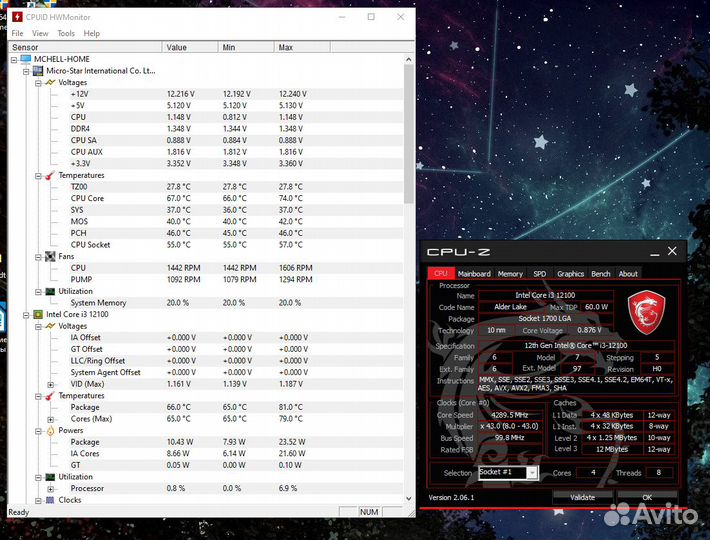Click the CPUID HWMonitor title bar icon
The image size is (710, 540).
(17, 17)
